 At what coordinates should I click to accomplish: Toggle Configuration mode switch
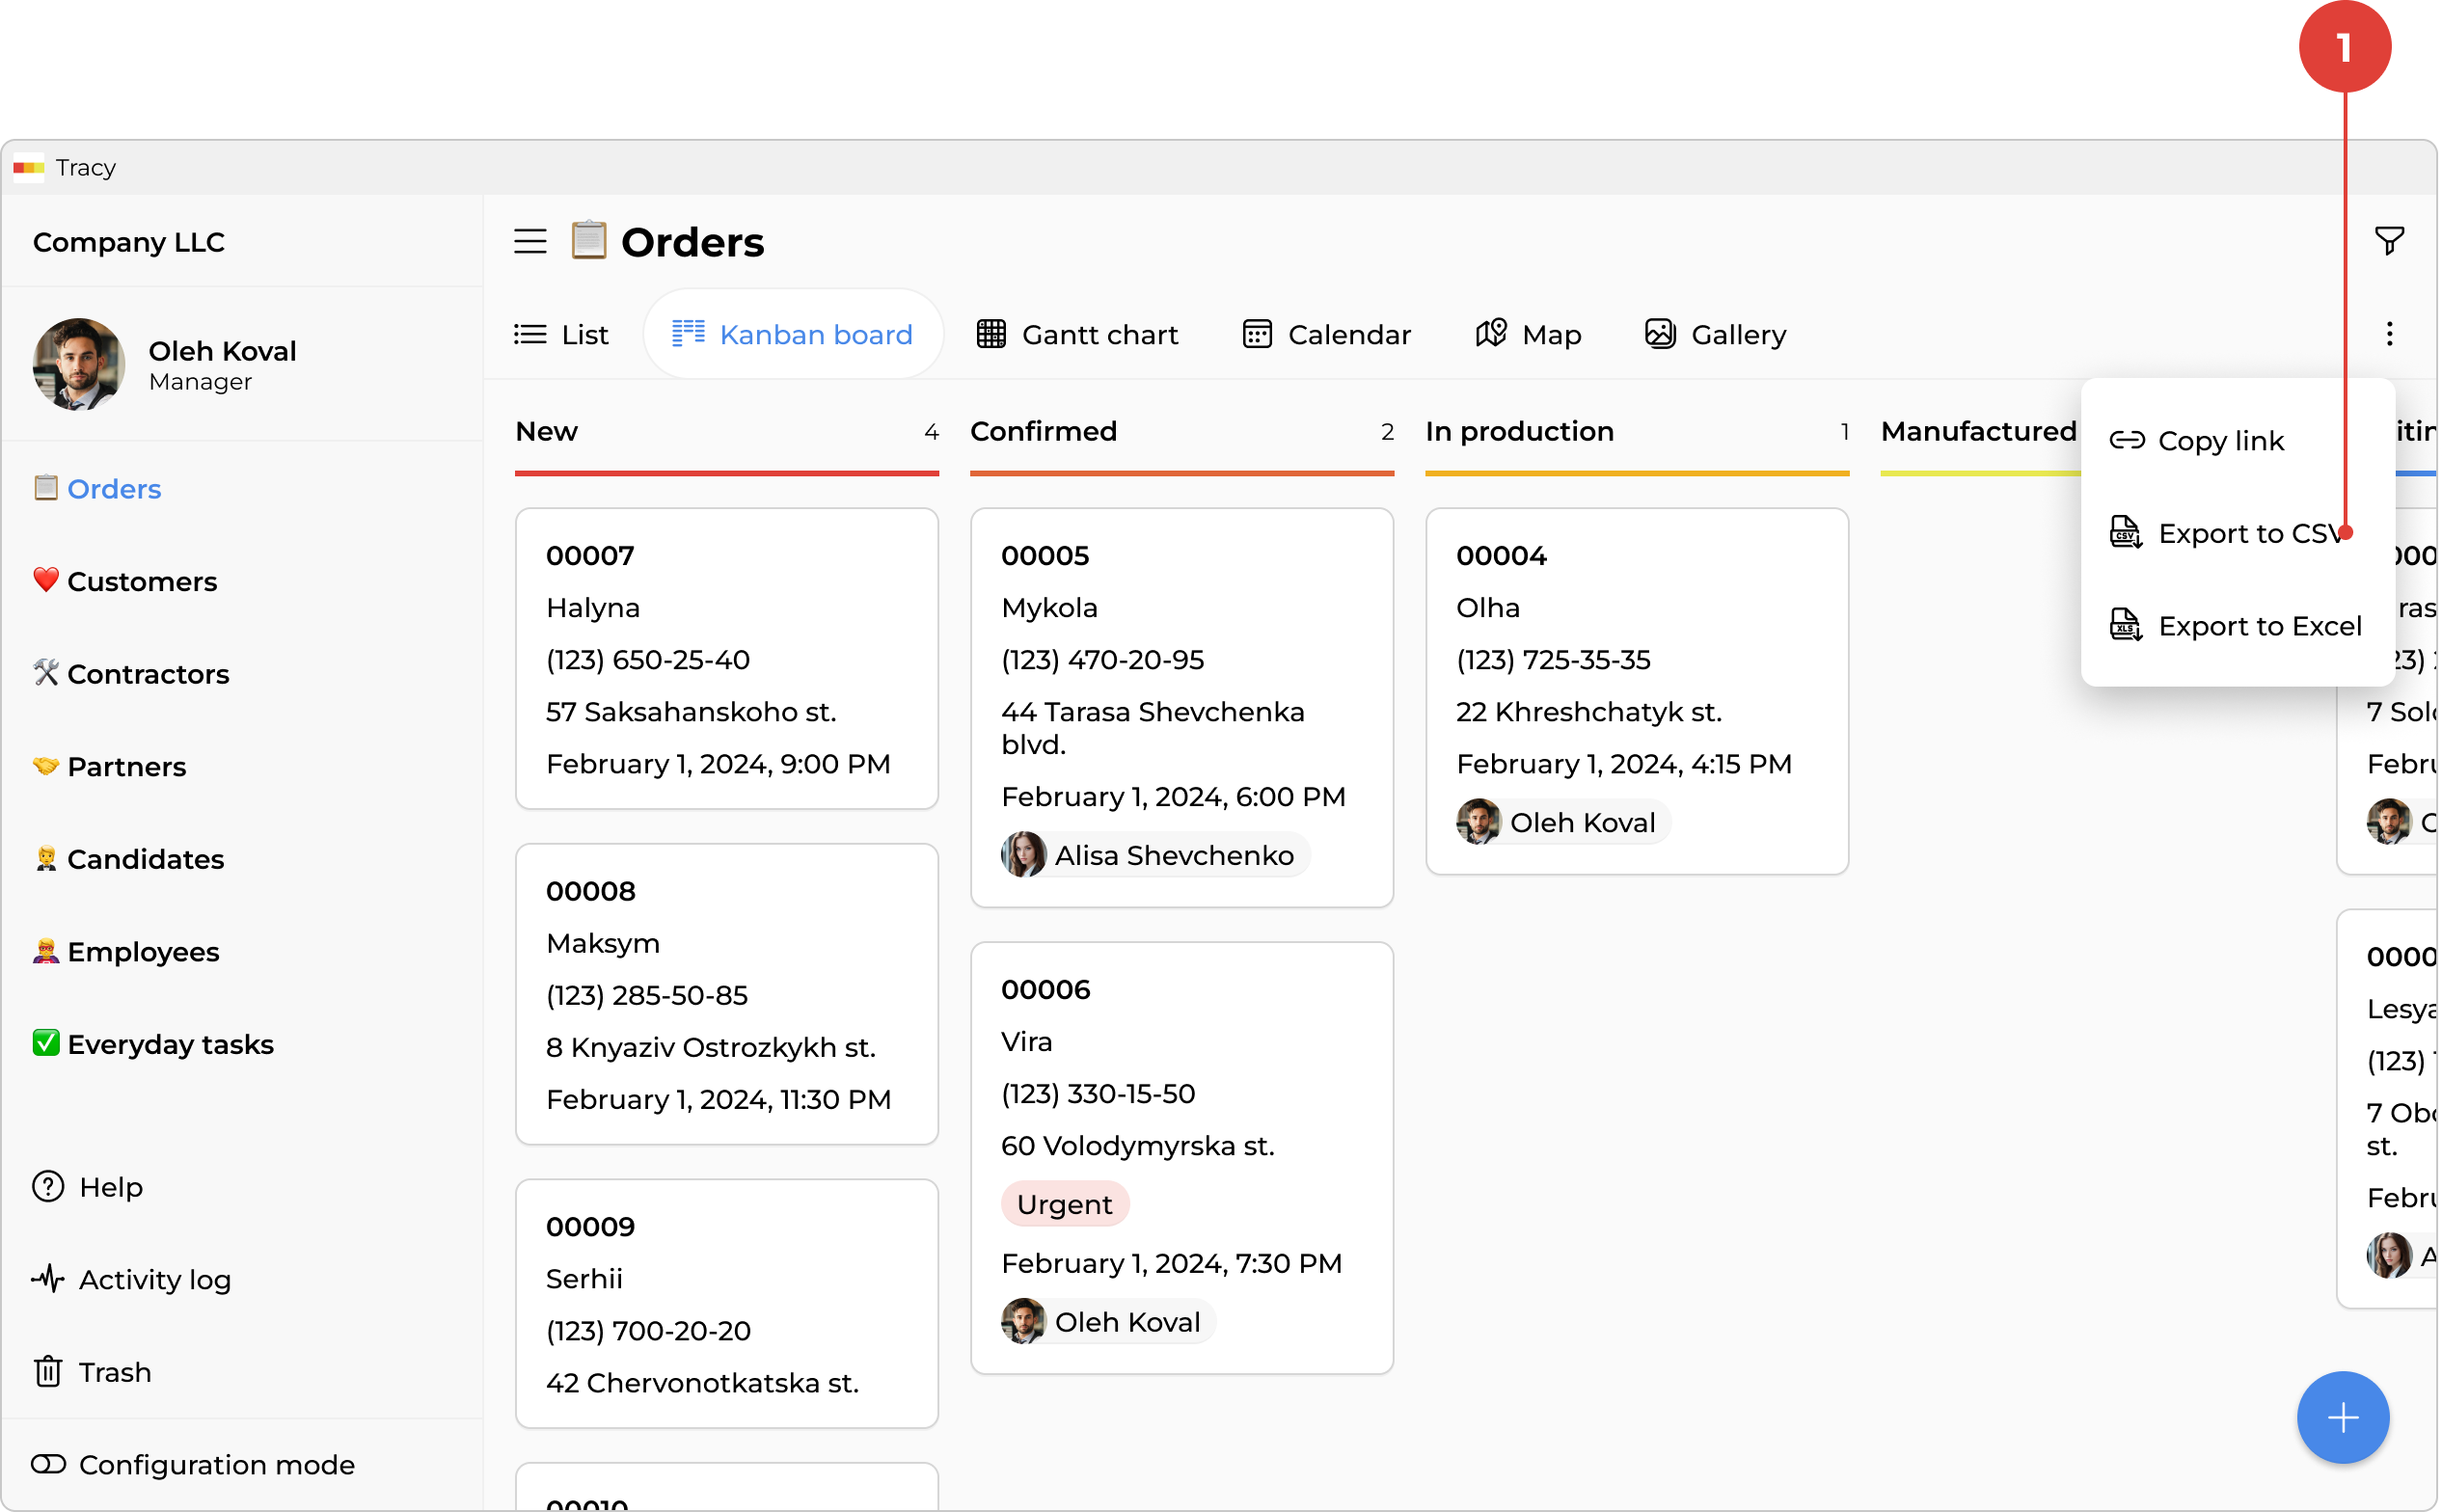(48, 1464)
